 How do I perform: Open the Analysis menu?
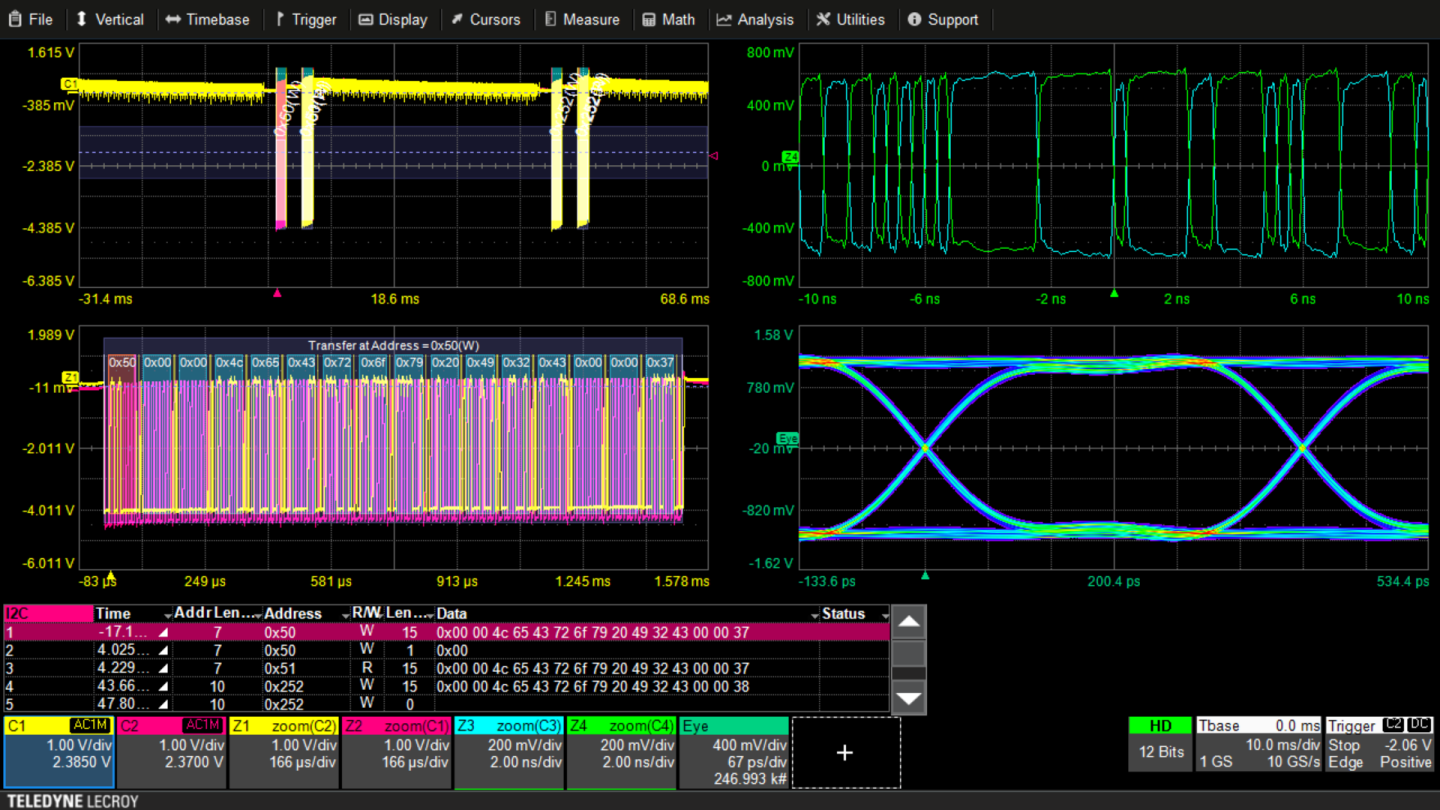pyautogui.click(x=755, y=19)
